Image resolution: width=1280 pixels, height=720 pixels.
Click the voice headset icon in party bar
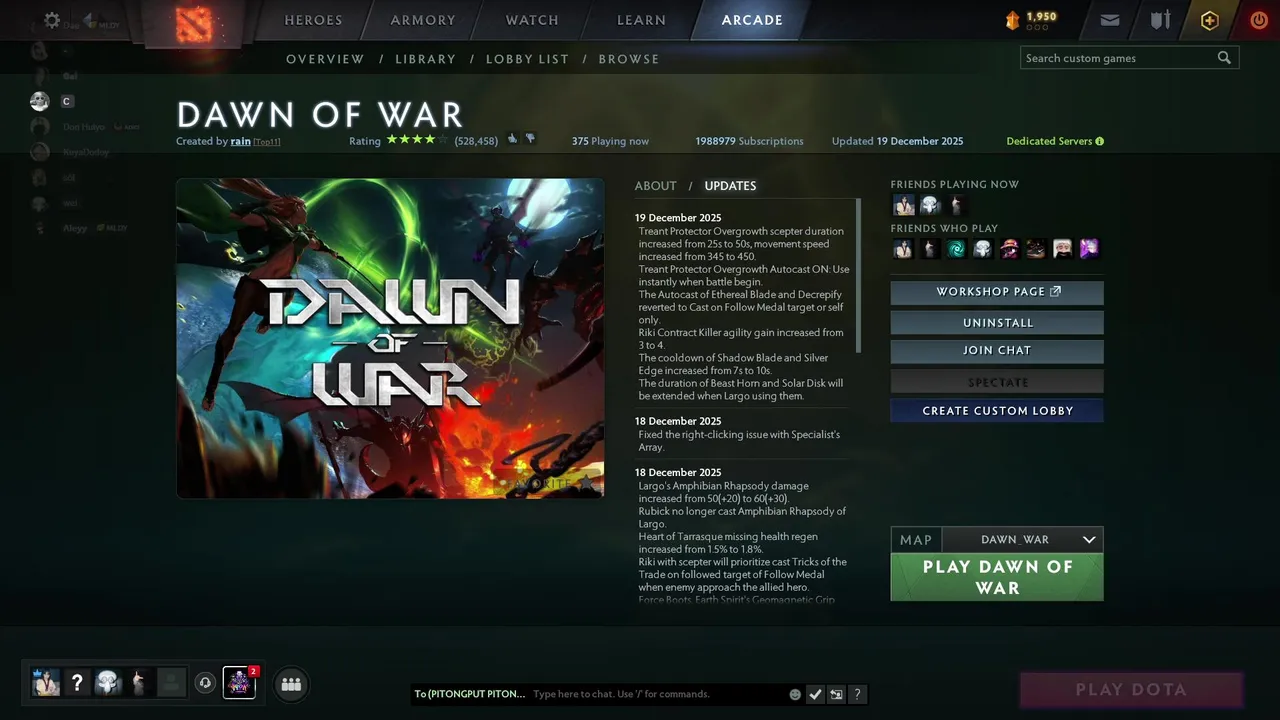(205, 683)
